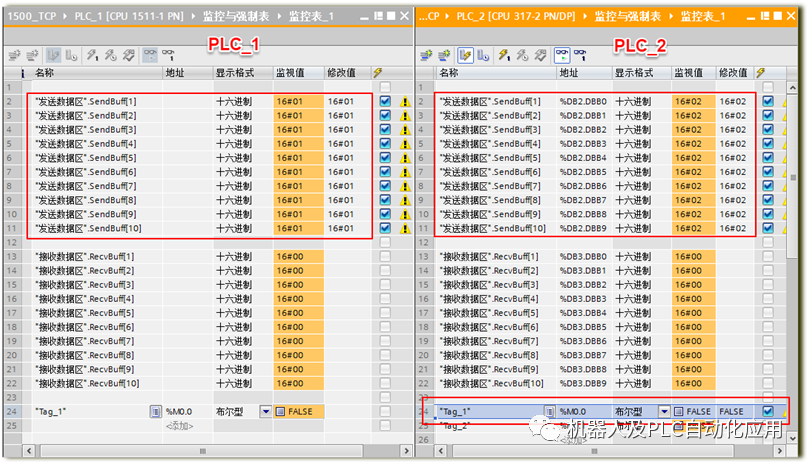Screen dimensions: 809x464
Task: Click Add row icon in PLC_1 toolbar
Action: (x=33, y=55)
